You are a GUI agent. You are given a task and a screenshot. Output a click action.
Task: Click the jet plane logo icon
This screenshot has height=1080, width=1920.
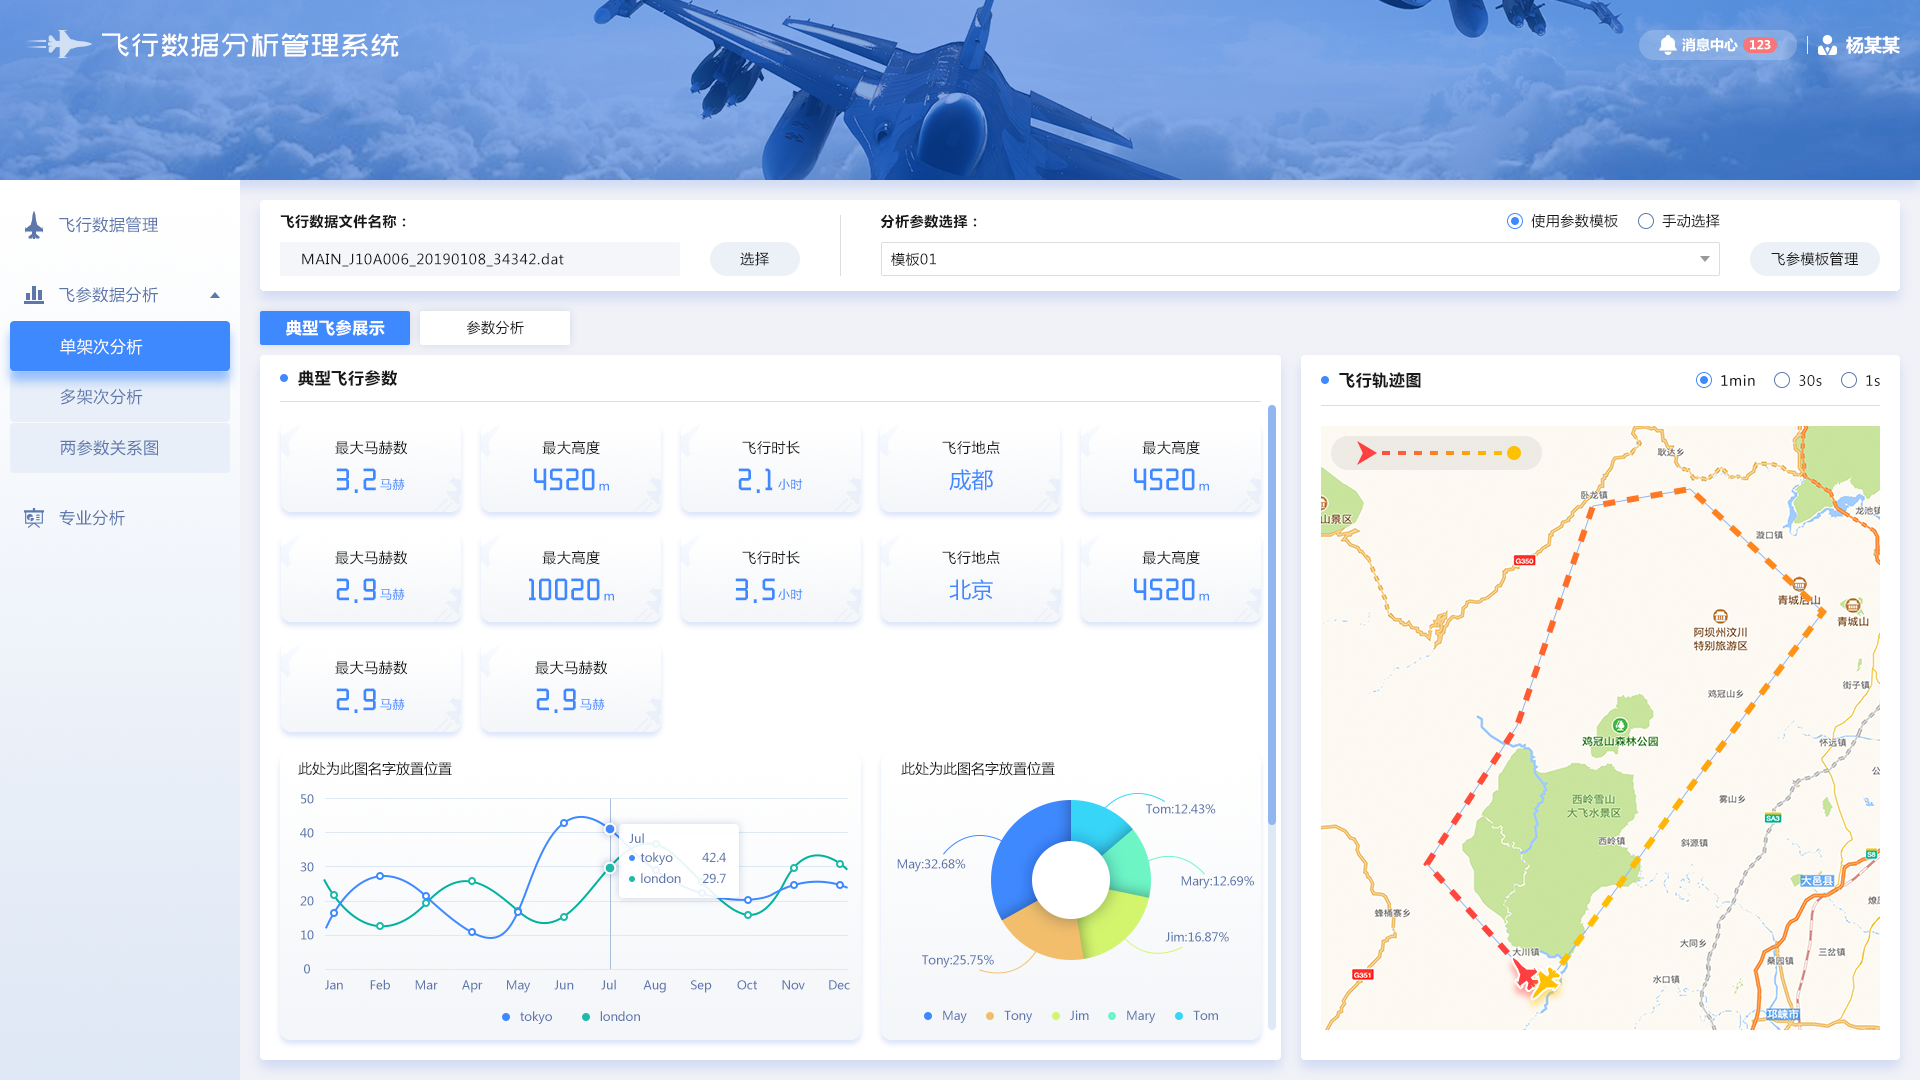pyautogui.click(x=60, y=45)
